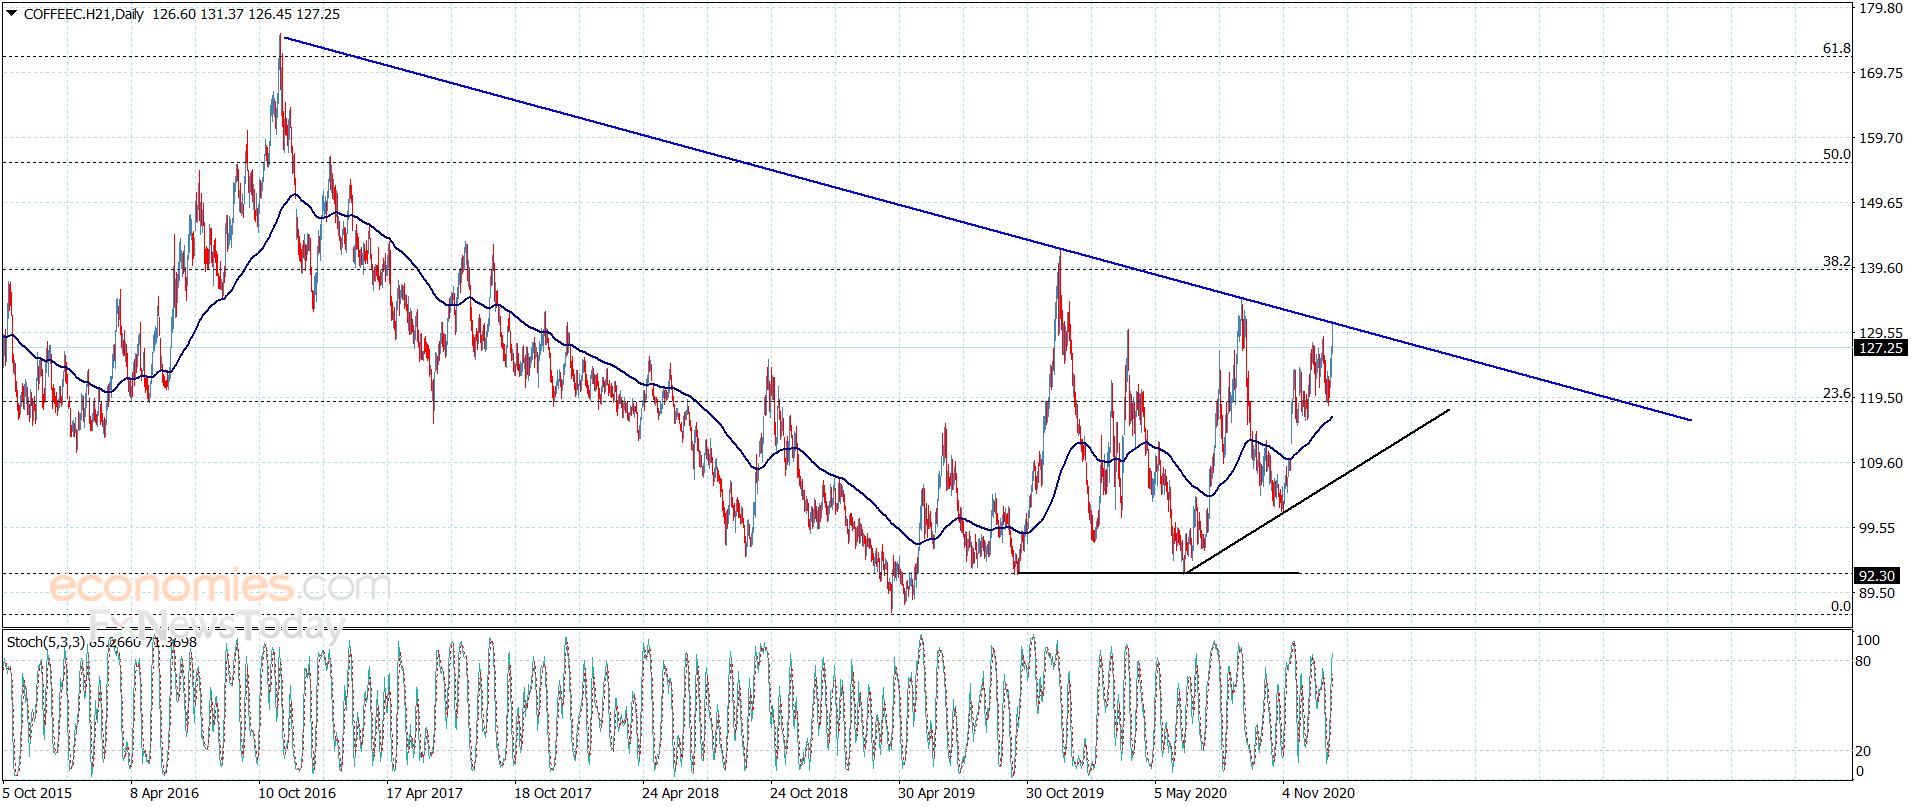Select the high value 131.37 in header
Viewport: 1916px width, 807px height.
222,14
